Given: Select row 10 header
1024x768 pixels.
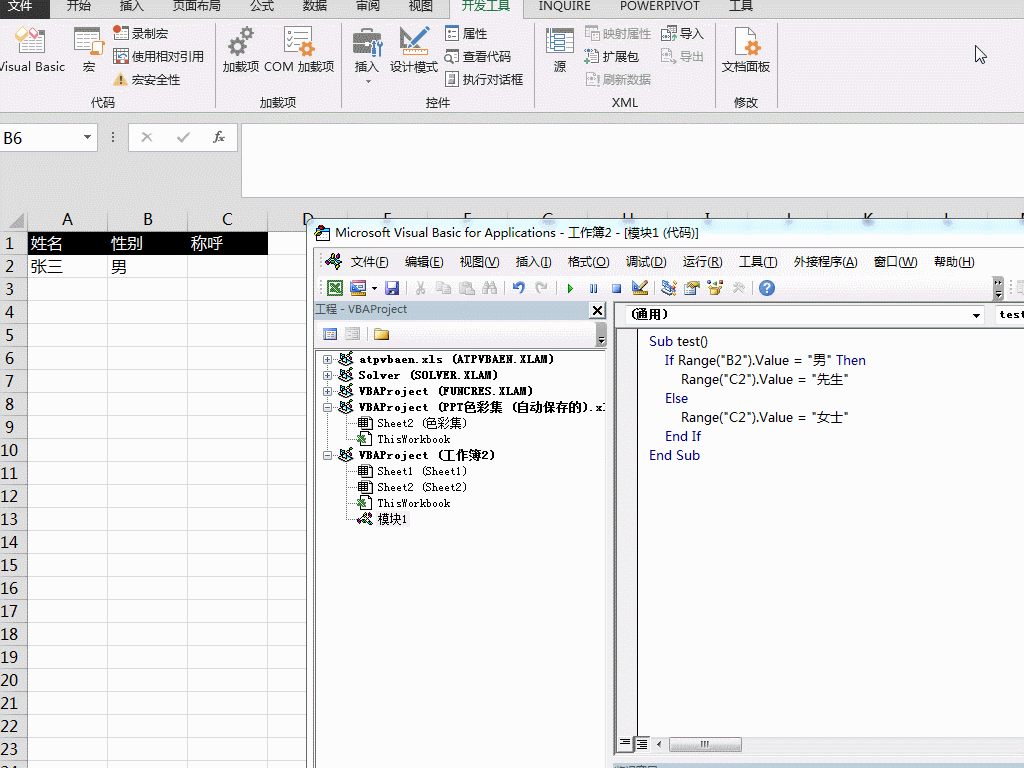Looking at the screenshot, I should coord(12,450).
